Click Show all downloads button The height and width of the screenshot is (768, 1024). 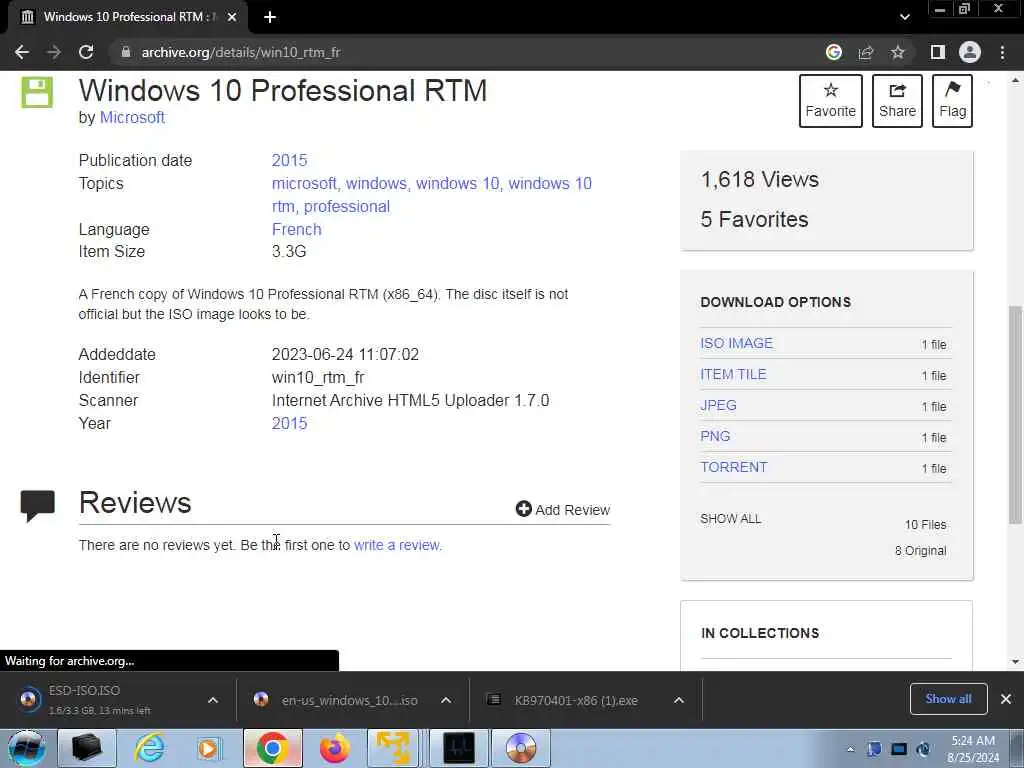point(948,699)
